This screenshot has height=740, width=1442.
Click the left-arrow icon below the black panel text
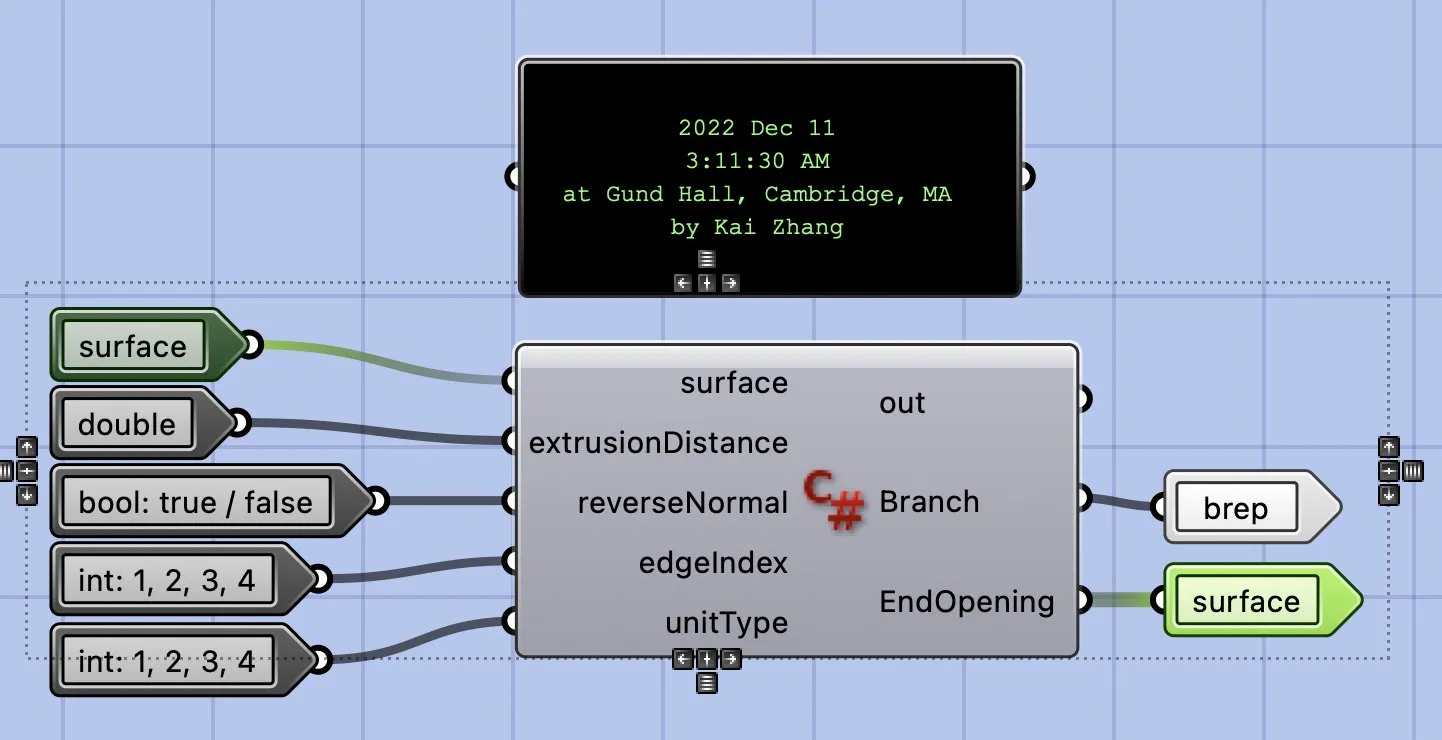[x=683, y=283]
